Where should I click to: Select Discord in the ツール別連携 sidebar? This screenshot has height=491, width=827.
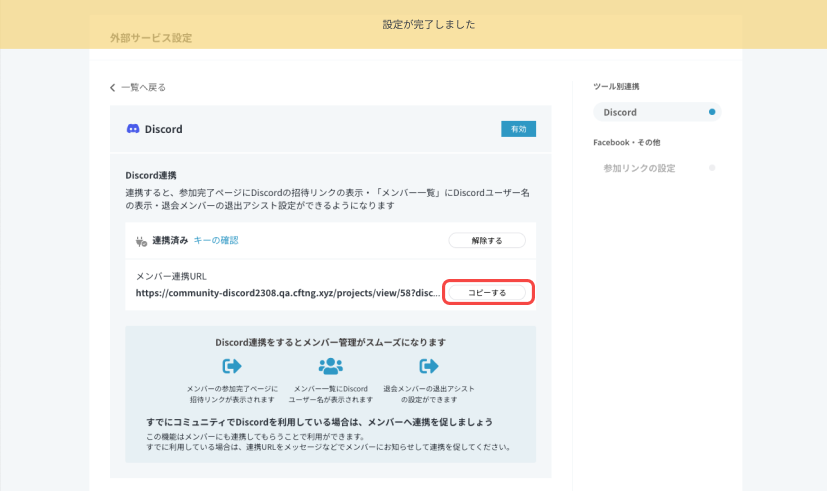[x=620, y=113]
